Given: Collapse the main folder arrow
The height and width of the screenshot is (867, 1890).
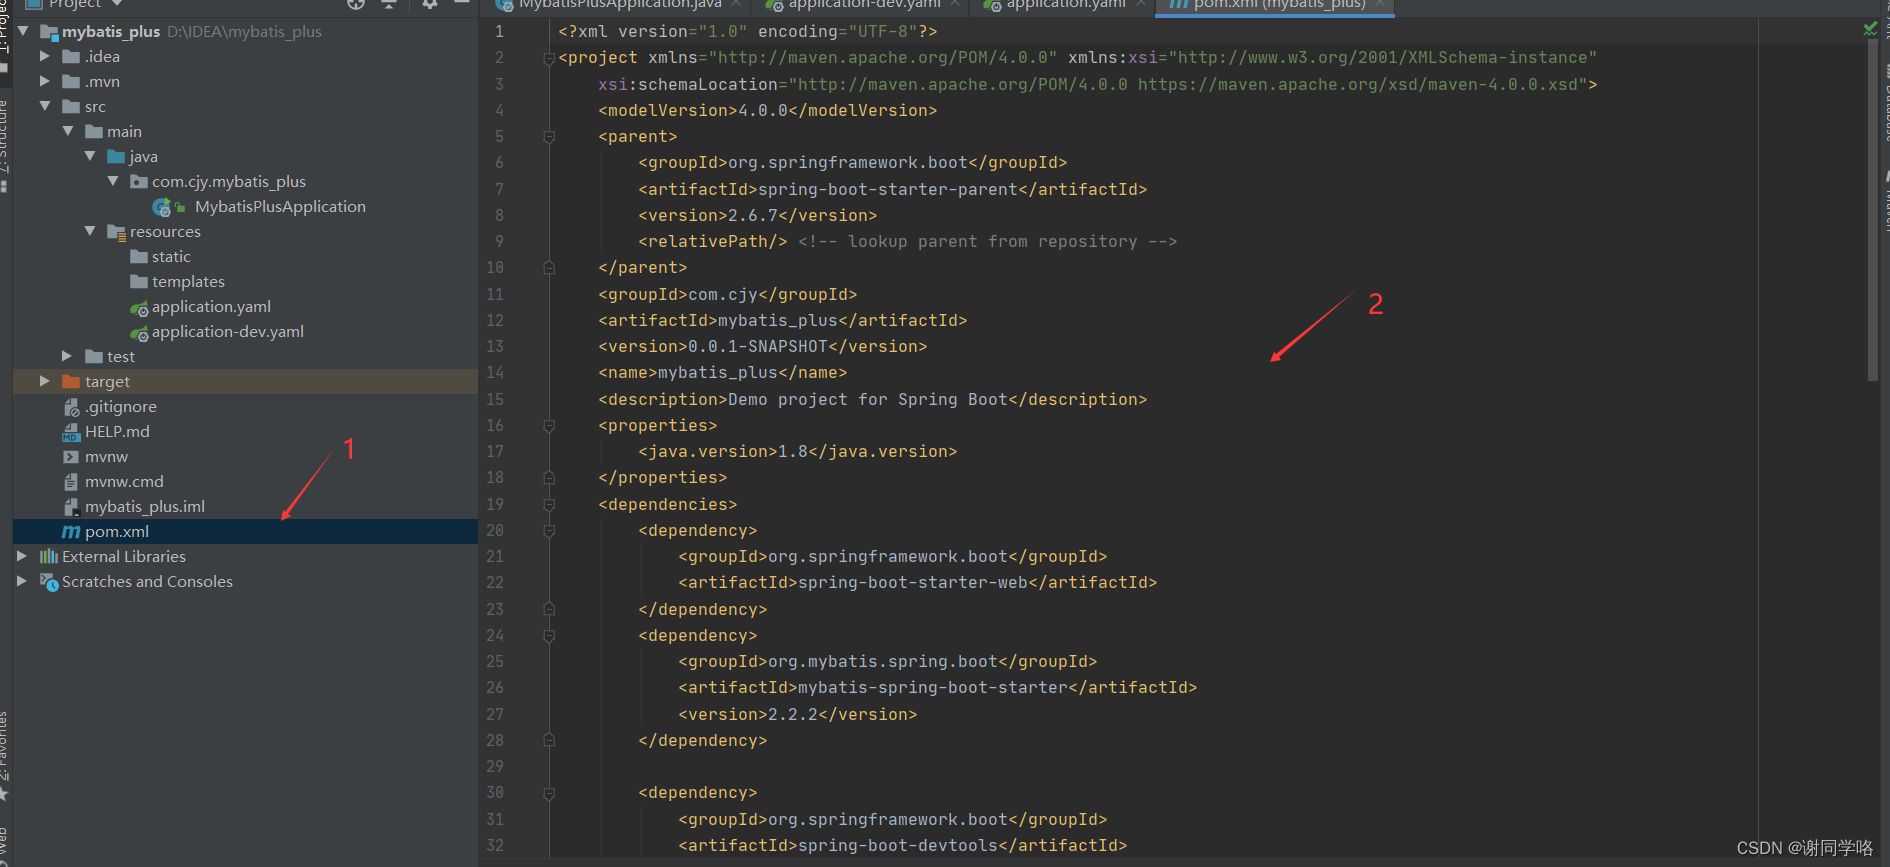Looking at the screenshot, I should (68, 131).
